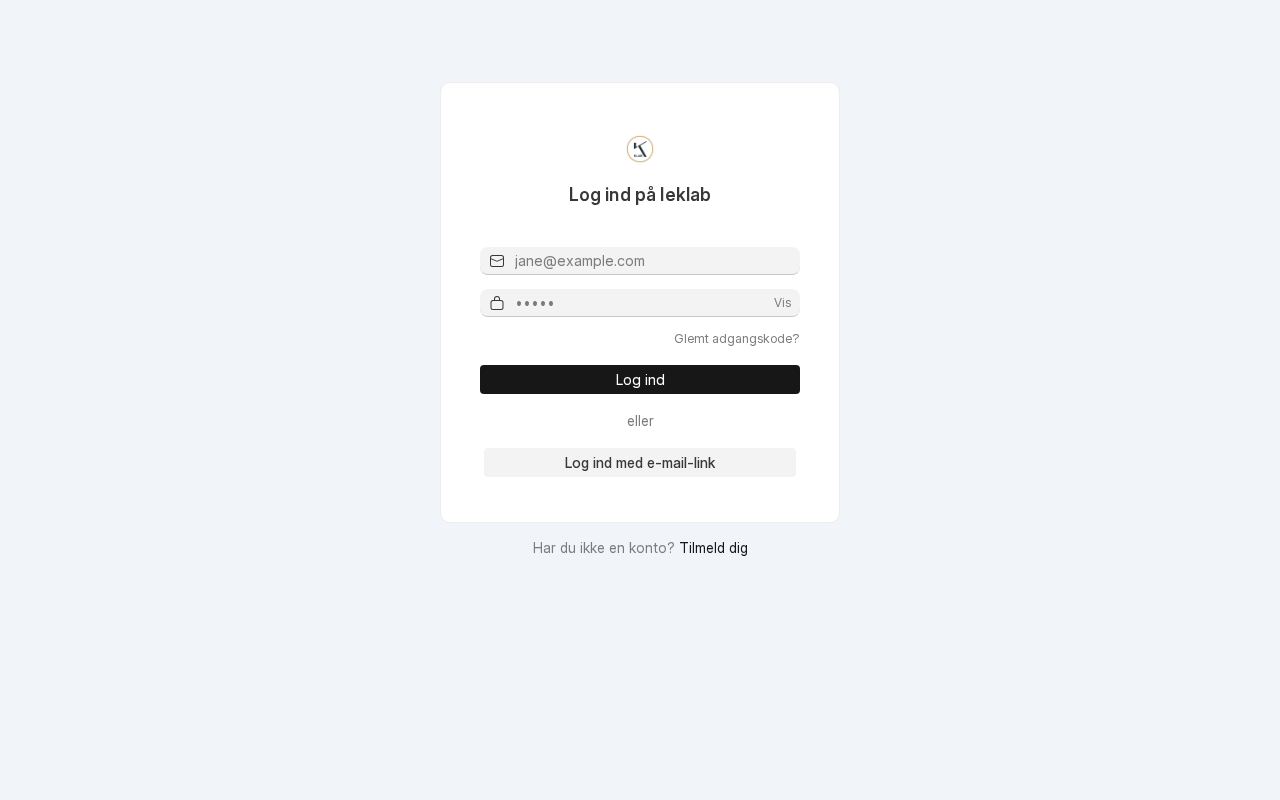This screenshot has height=800, width=1280.
Task: Click the envelope icon in email field
Action: [497, 261]
